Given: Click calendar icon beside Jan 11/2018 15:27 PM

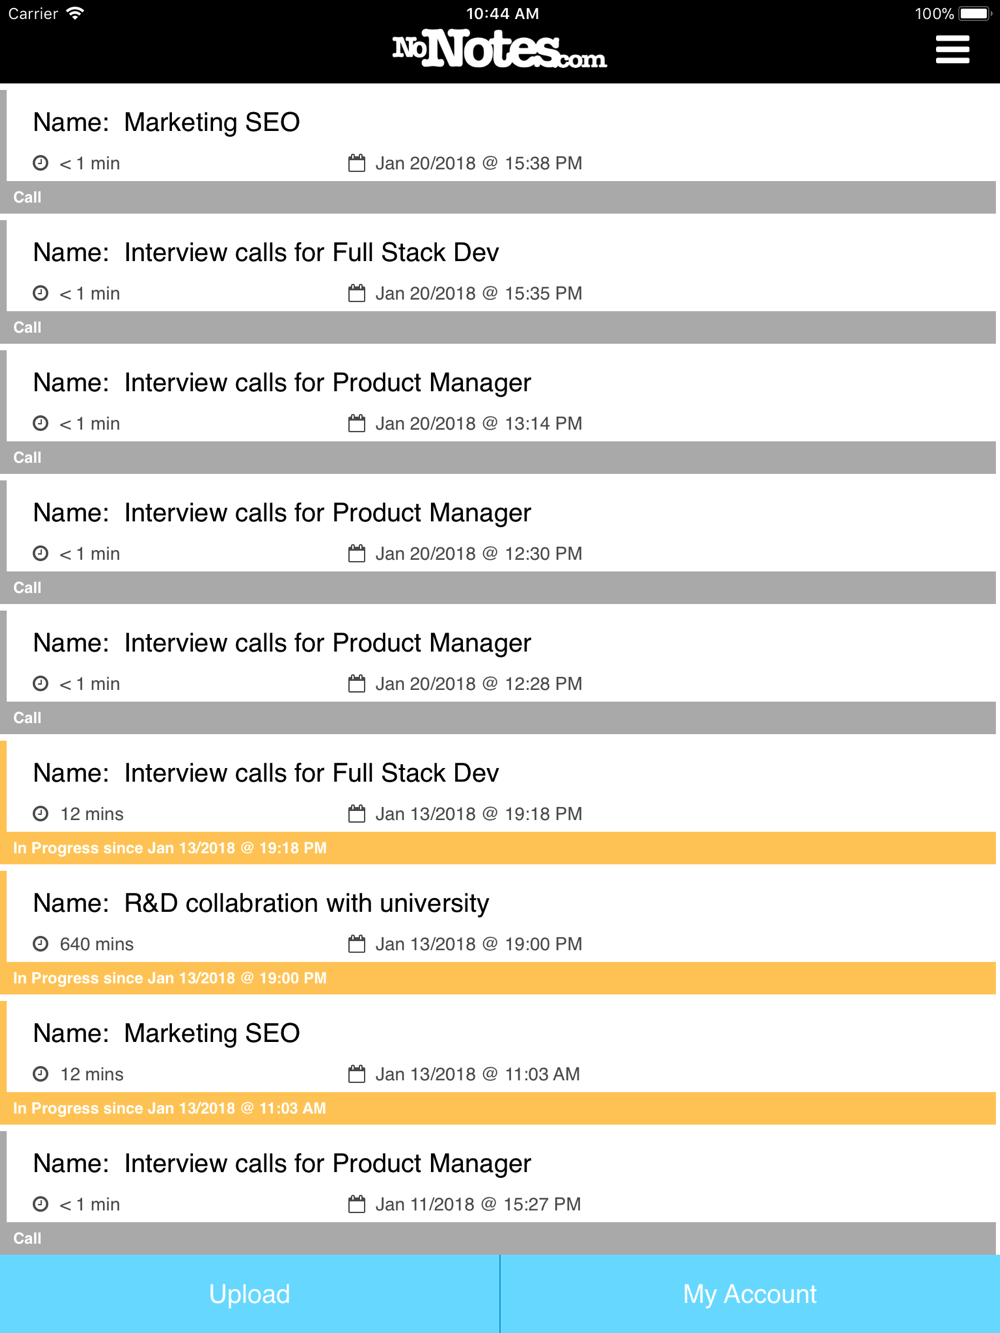Looking at the screenshot, I should coord(356,1204).
